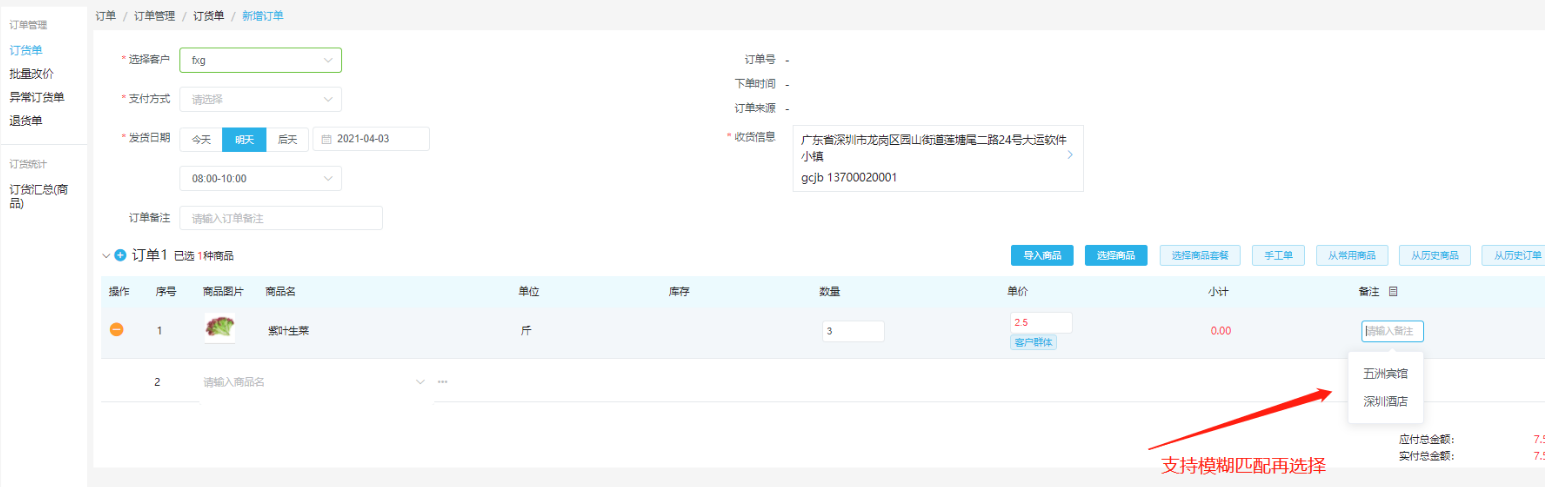Focus the 订单备注 input field
The image size is (1545, 487).
[x=281, y=218]
